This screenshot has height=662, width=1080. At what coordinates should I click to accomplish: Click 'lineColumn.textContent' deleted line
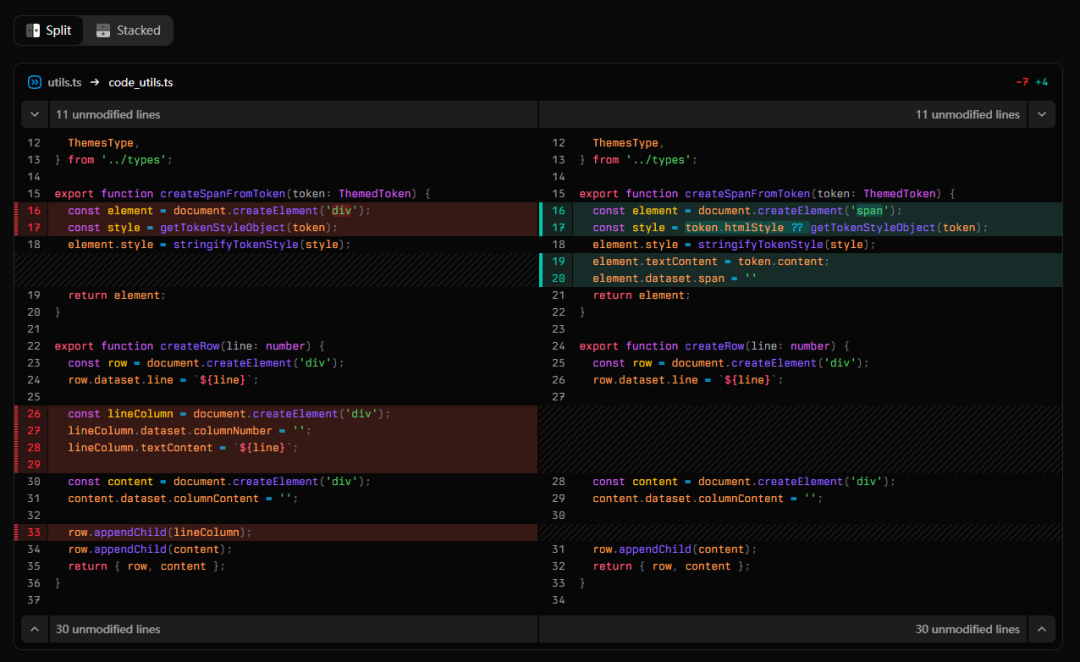coord(183,447)
